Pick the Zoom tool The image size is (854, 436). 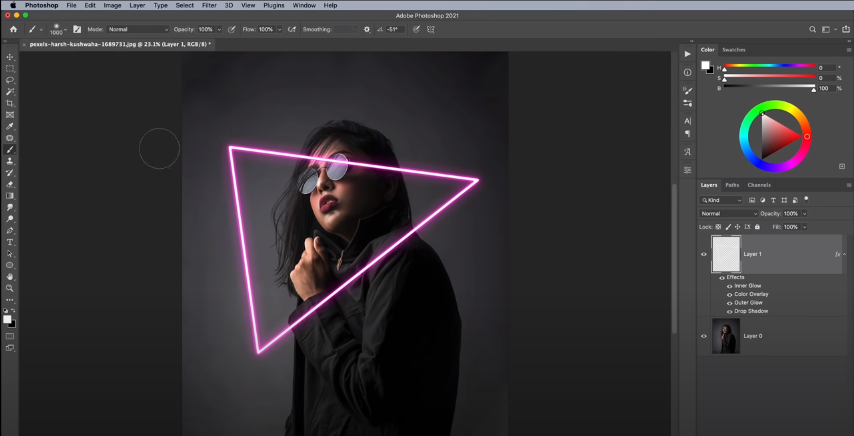pyautogui.click(x=10, y=288)
